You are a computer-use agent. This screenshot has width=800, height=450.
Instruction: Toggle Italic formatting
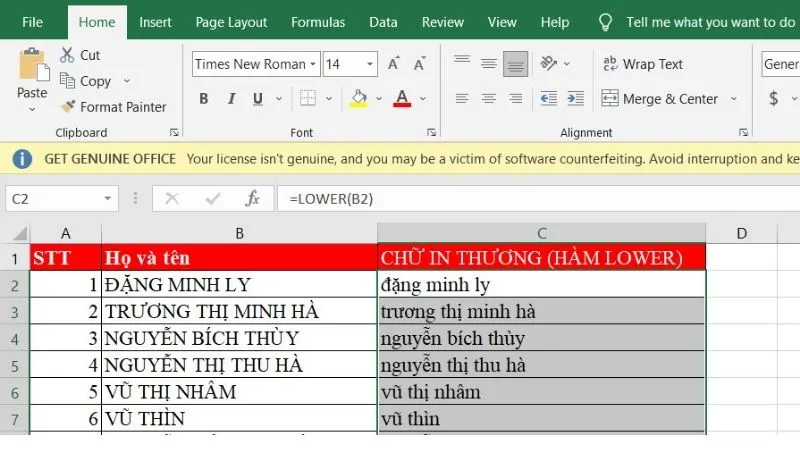[x=232, y=99]
